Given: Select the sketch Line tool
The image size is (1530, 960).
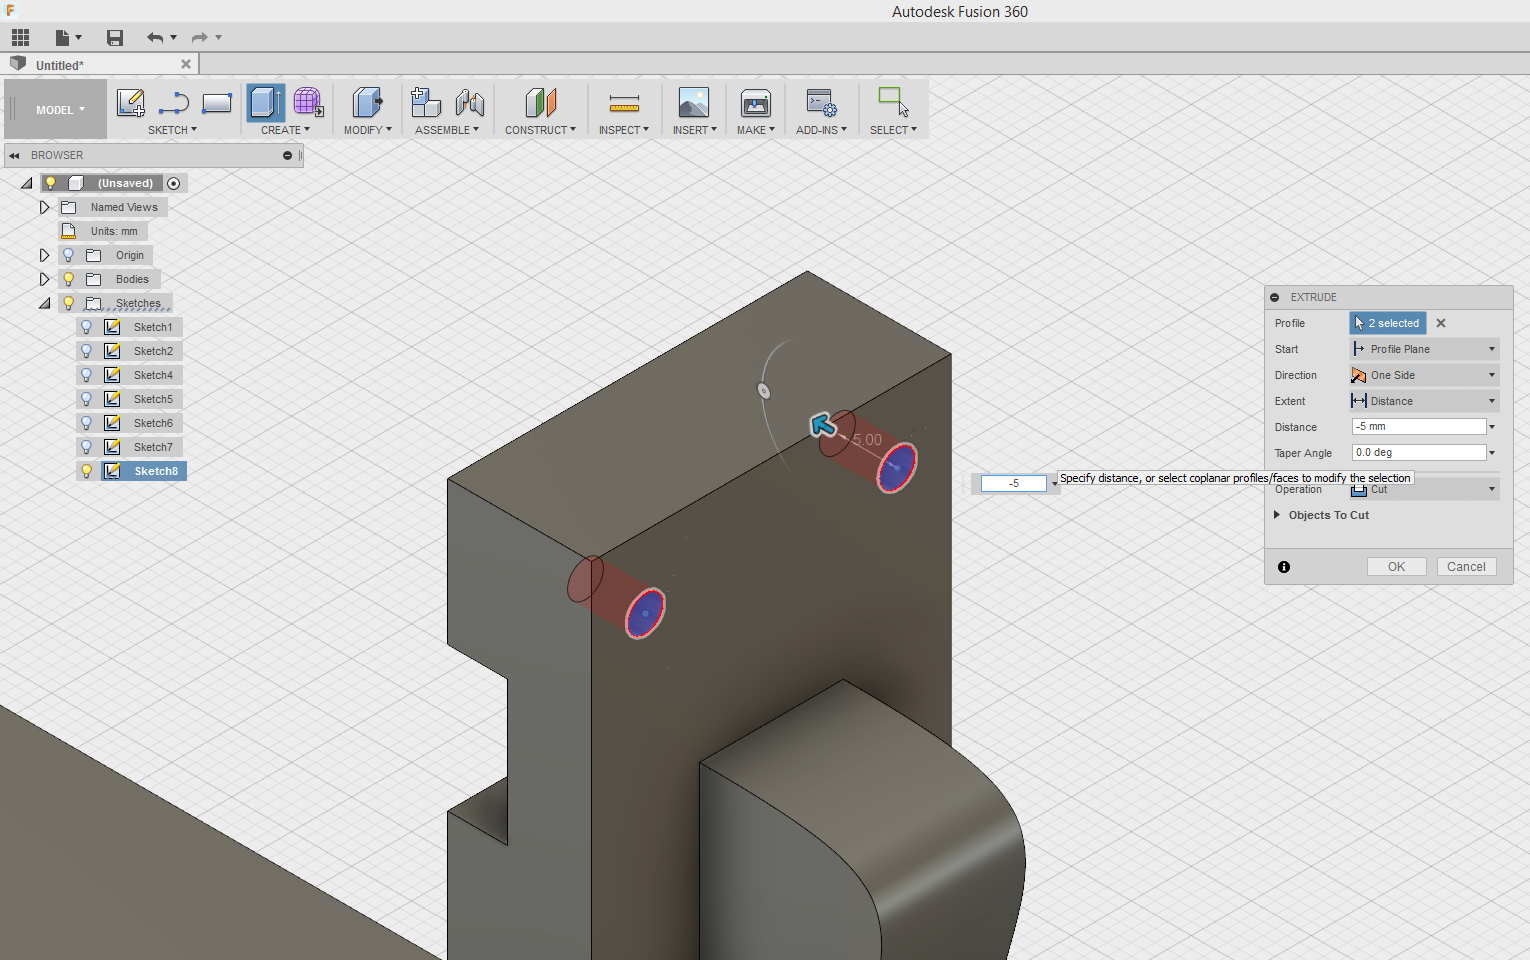Looking at the screenshot, I should coord(174,103).
